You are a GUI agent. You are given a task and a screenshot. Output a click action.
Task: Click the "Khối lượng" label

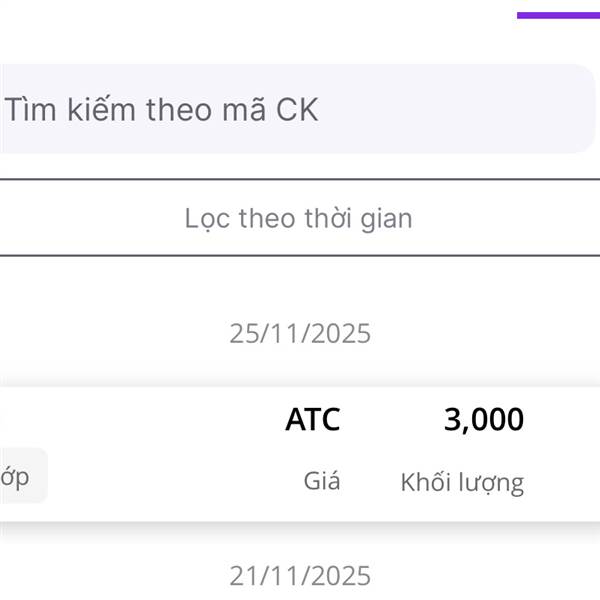click(462, 483)
